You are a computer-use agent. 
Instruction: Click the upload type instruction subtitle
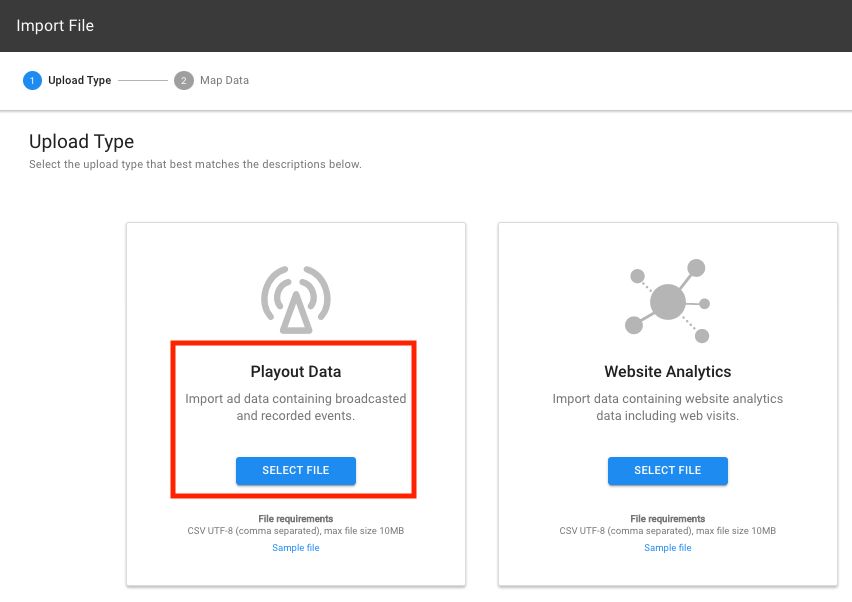tap(195, 164)
